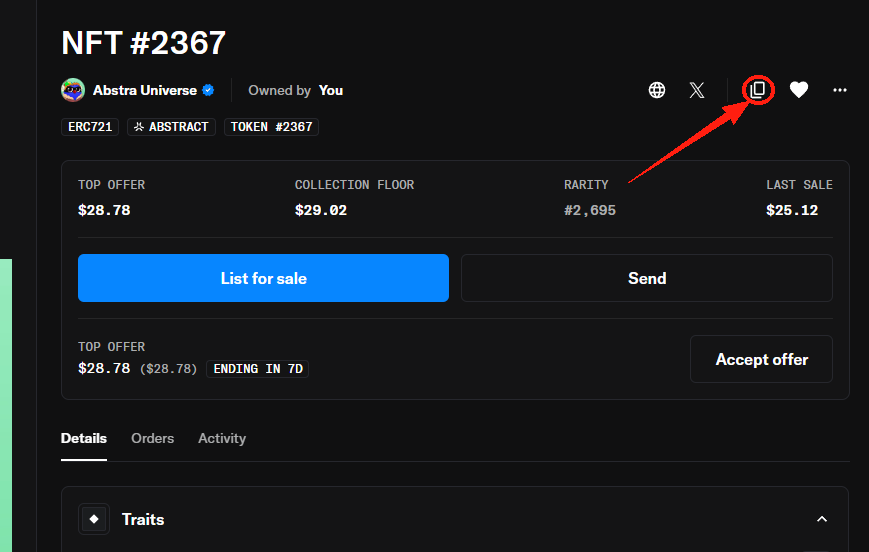Click the top offer value $28.78 in stats row
Viewport: 869px width, 552px height.
click(104, 210)
